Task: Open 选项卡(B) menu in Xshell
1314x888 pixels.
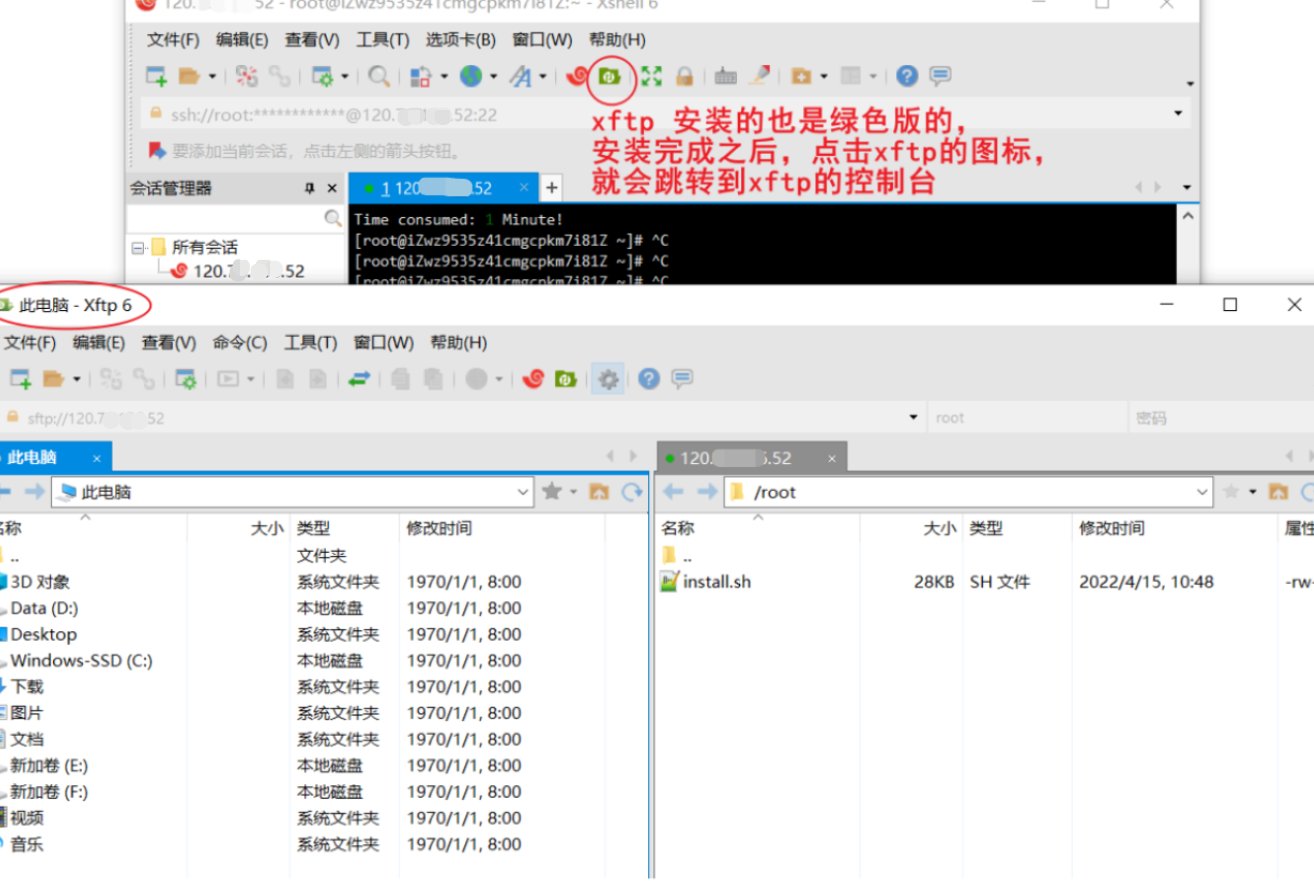Action: pos(460,40)
